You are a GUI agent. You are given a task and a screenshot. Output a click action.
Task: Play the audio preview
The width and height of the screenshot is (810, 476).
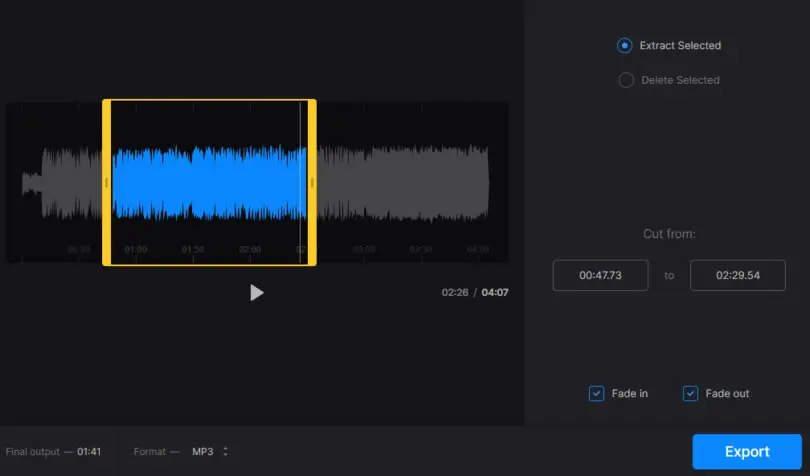point(256,293)
